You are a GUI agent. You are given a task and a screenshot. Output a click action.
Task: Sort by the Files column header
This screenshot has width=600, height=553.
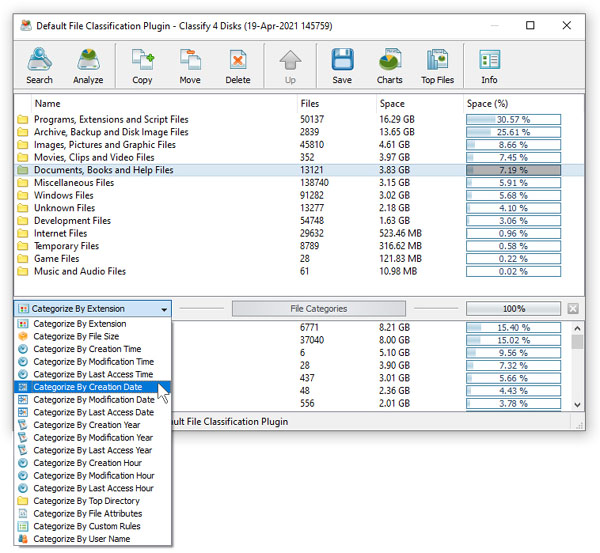[337, 104]
